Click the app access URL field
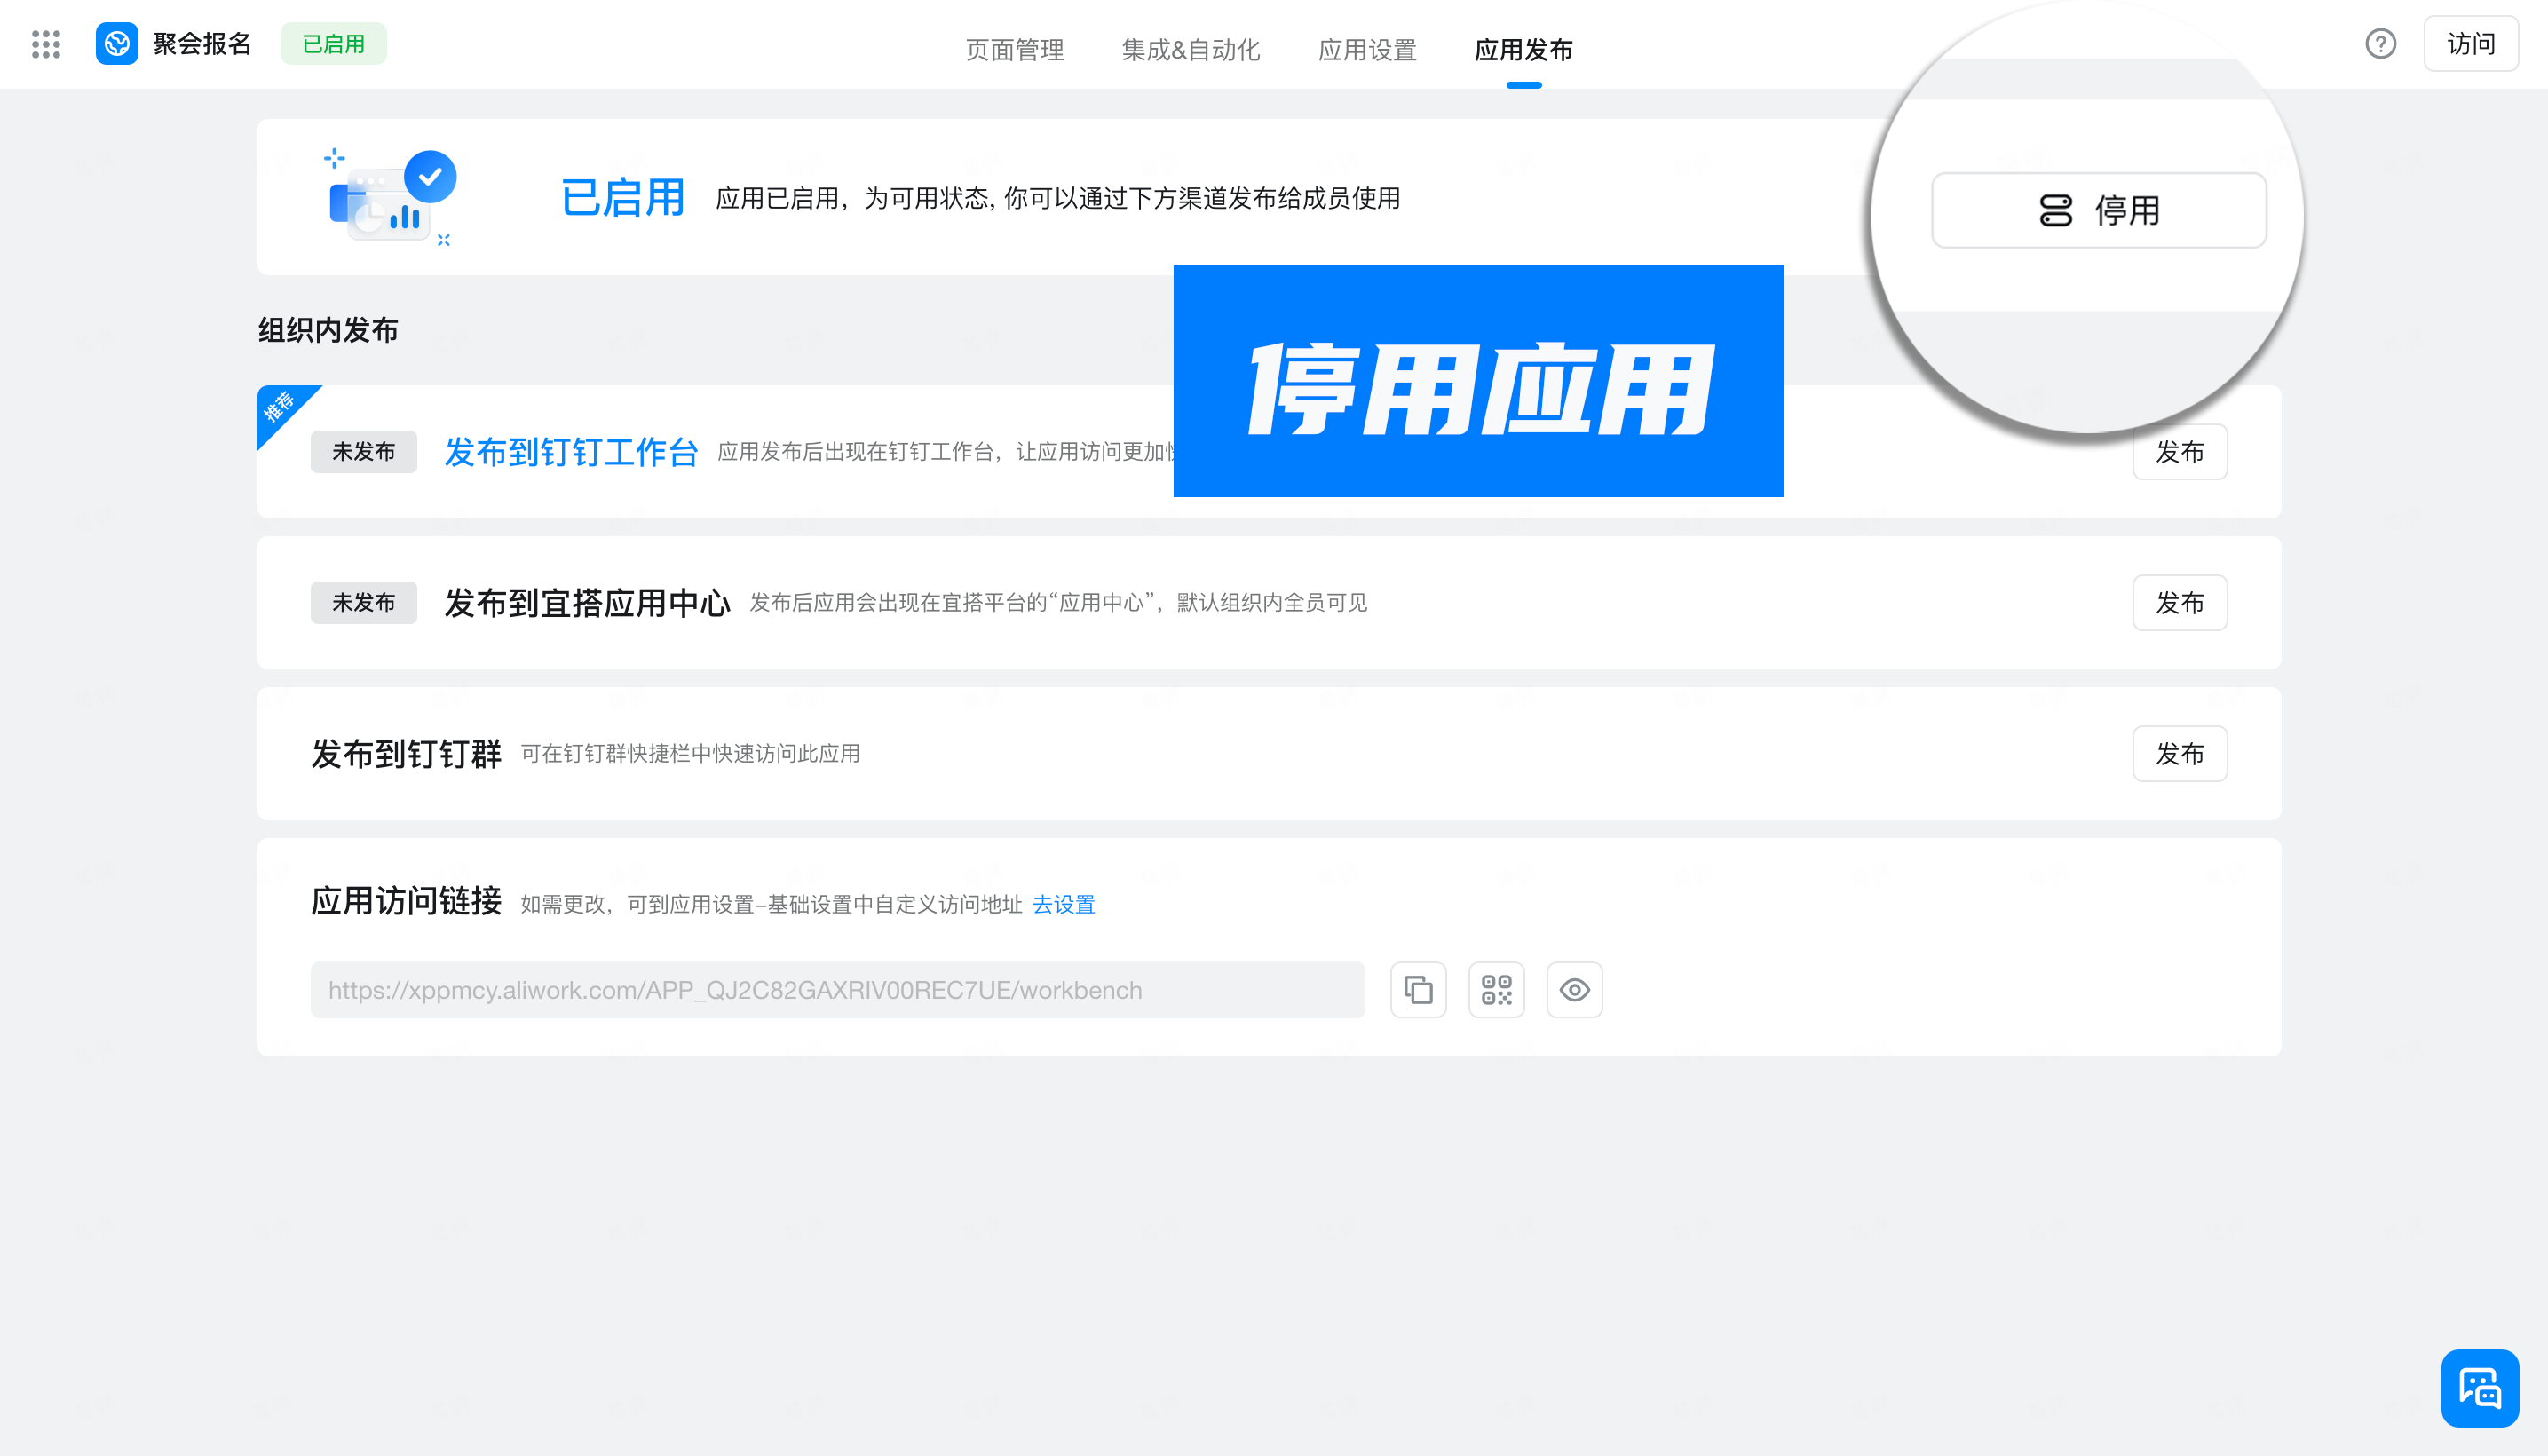 coord(836,990)
